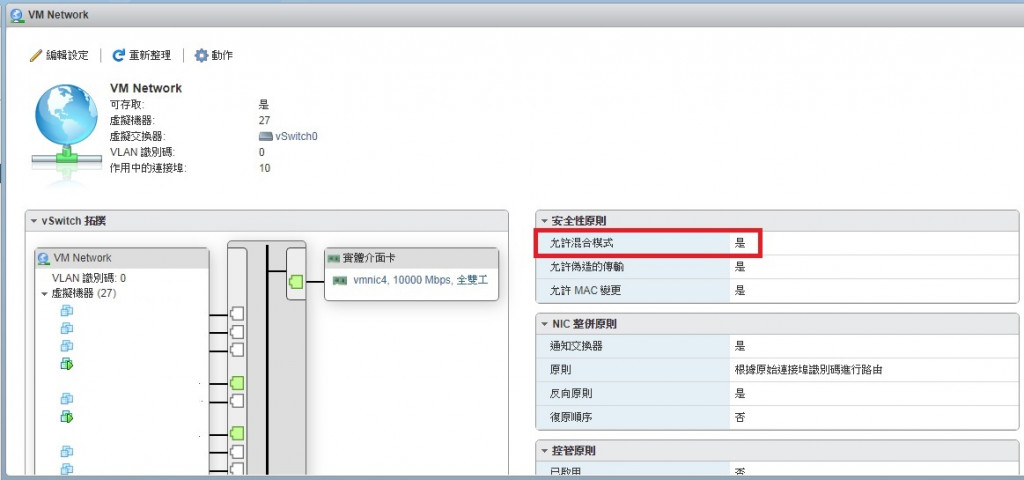Click the 允許混合模式 label
Viewport: 1024px width, 480px height.
pos(583,244)
